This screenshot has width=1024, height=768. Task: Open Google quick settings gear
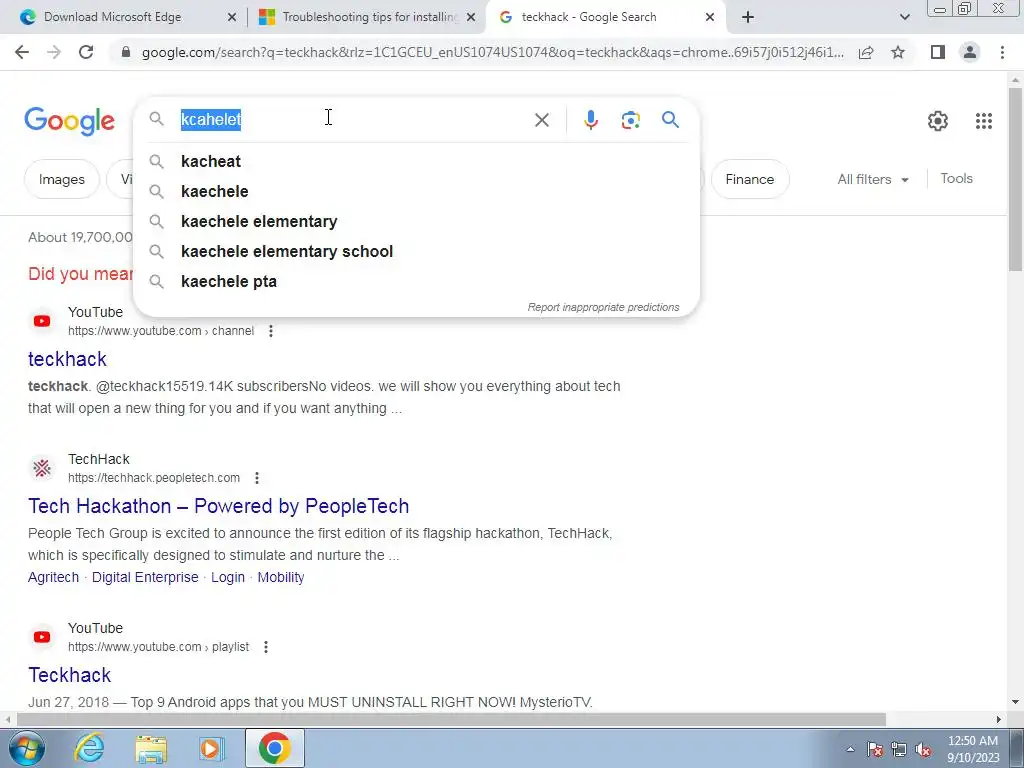coord(938,121)
